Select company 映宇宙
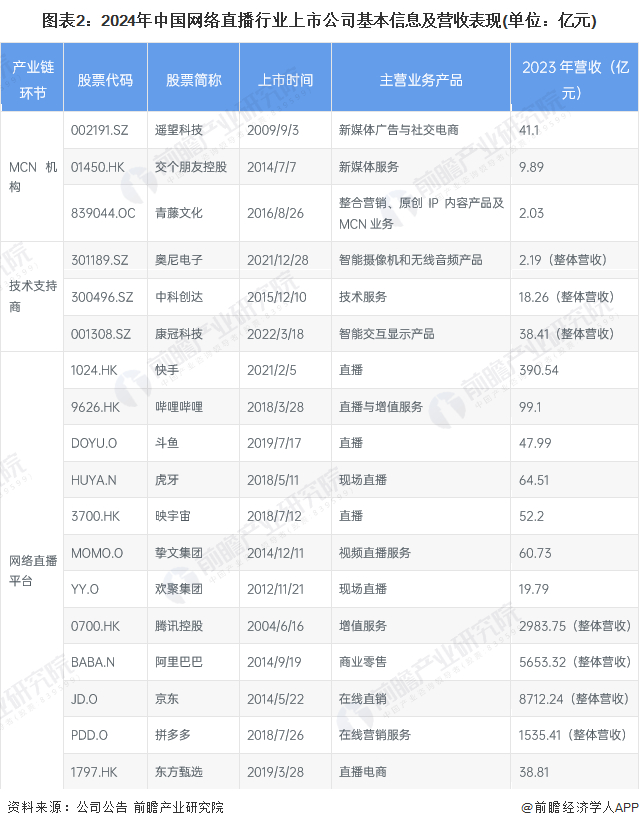 [x=172, y=516]
